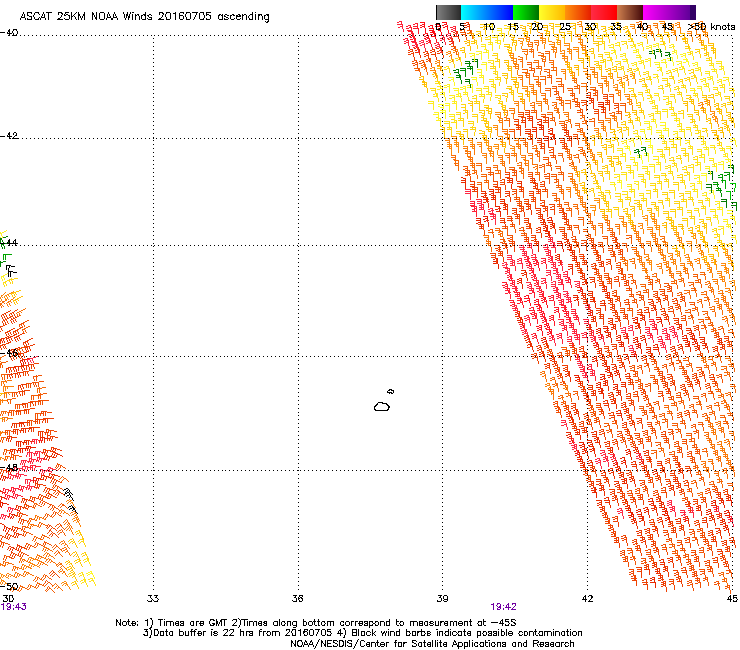Image resolution: width=740 pixels, height=650 pixels.
Task: Click the brown 35-40 knot color segment
Action: coord(630,12)
